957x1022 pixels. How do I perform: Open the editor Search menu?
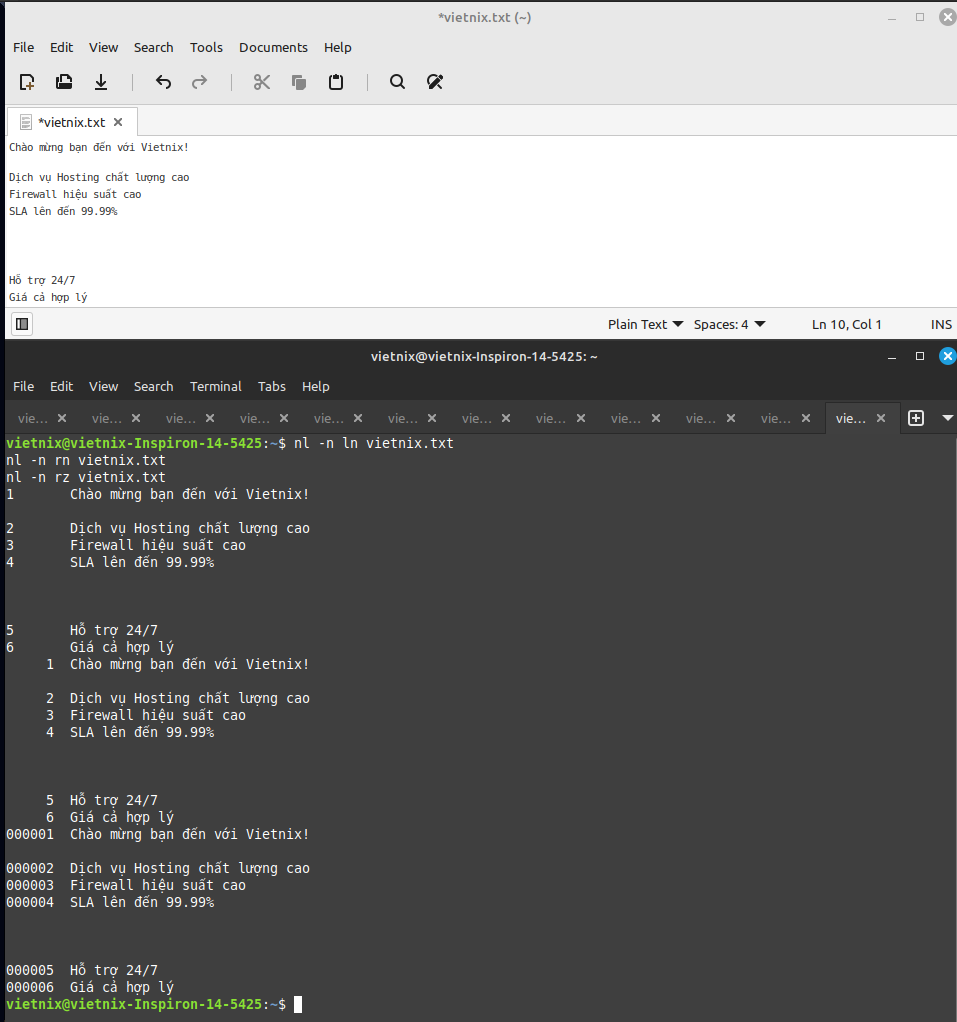point(154,48)
